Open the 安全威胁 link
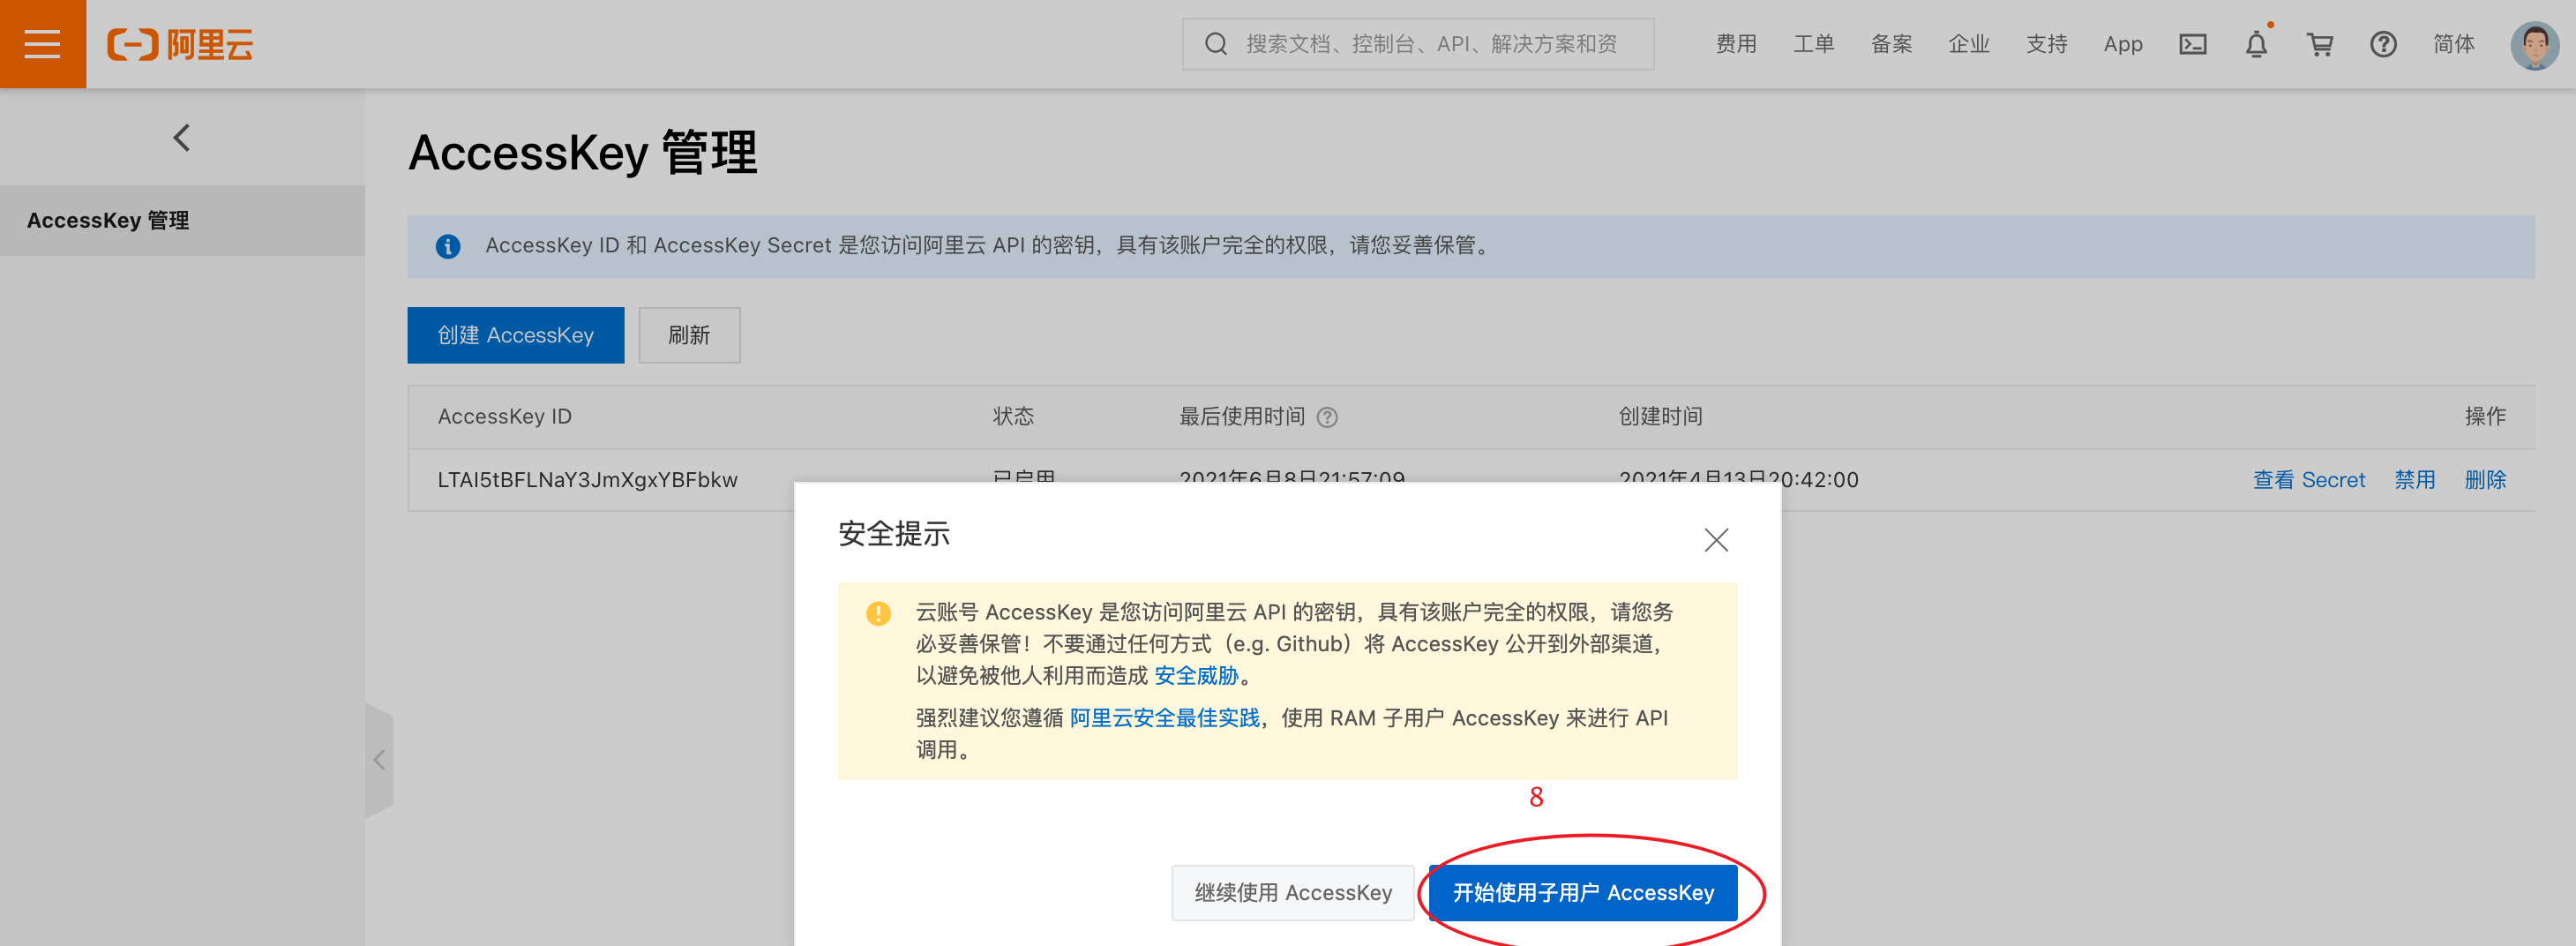The image size is (2576, 946). (x=1196, y=675)
